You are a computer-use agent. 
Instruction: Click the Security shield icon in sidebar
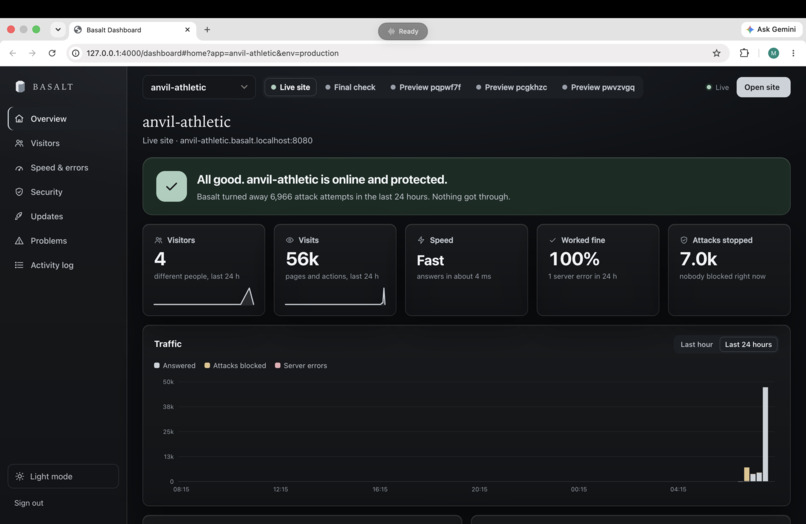point(19,192)
